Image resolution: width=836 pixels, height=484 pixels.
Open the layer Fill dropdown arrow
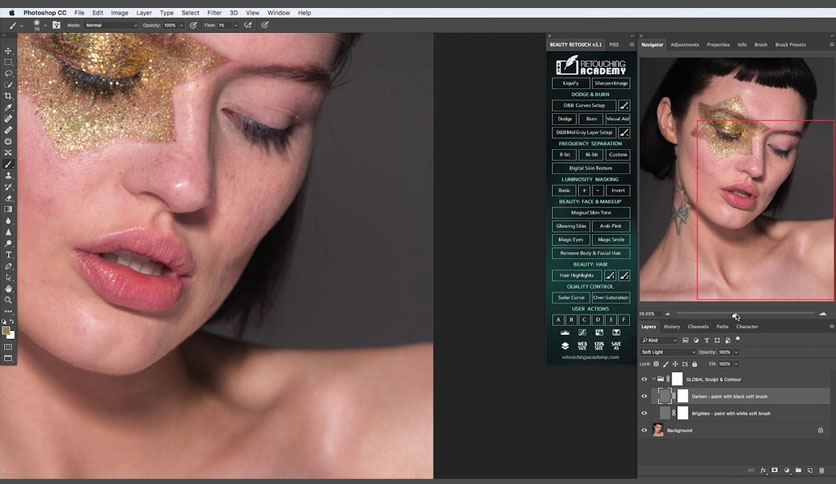(736, 364)
